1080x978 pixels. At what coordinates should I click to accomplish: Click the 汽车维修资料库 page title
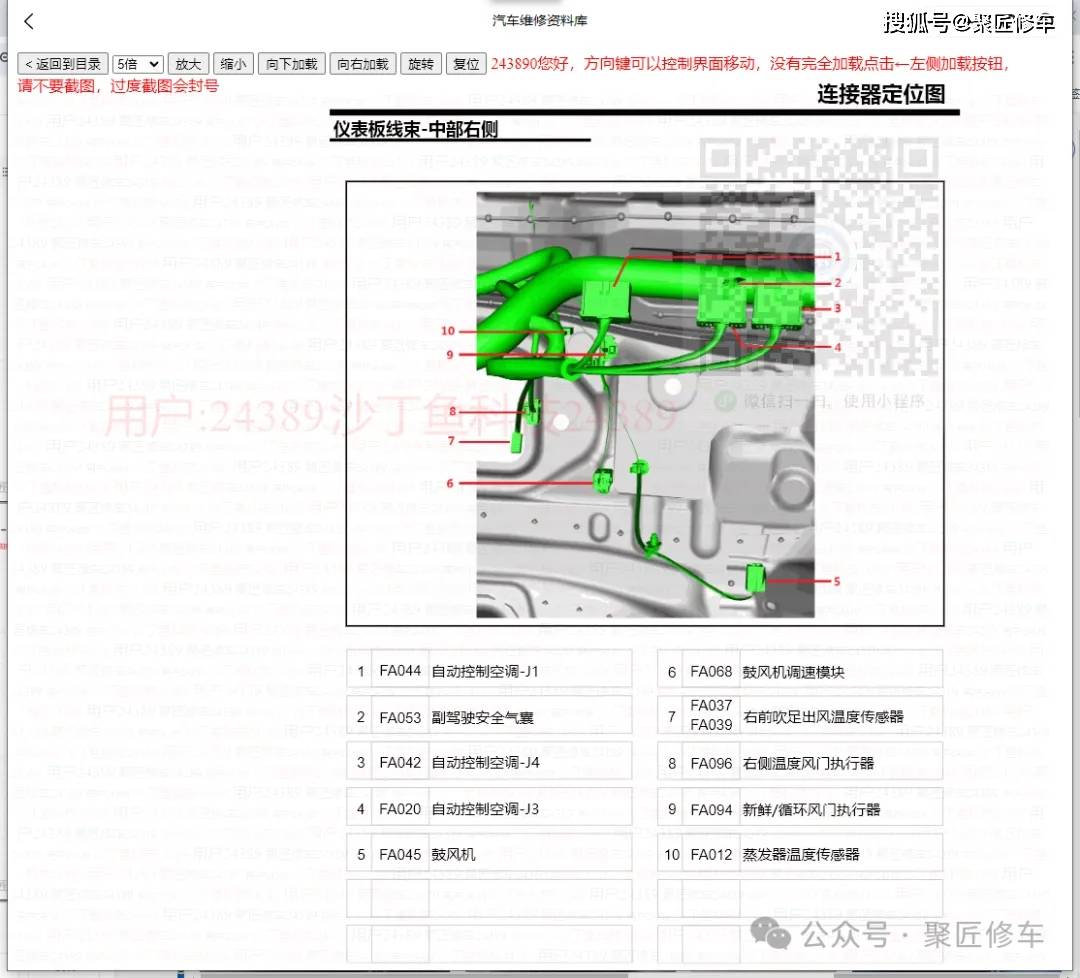pos(540,21)
